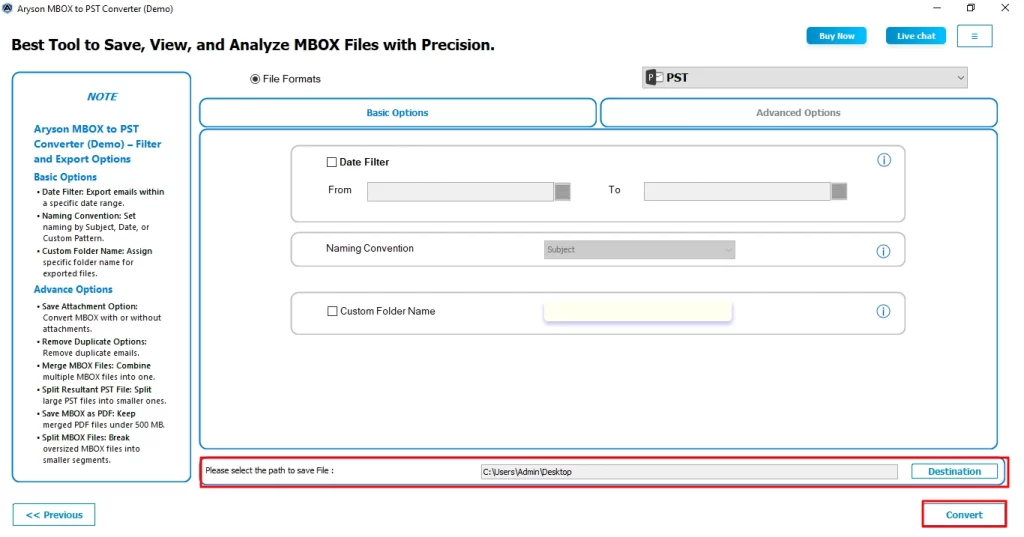Image resolution: width=1024 pixels, height=537 pixels.
Task: Click the Naming Convention info icon
Action: tap(883, 252)
